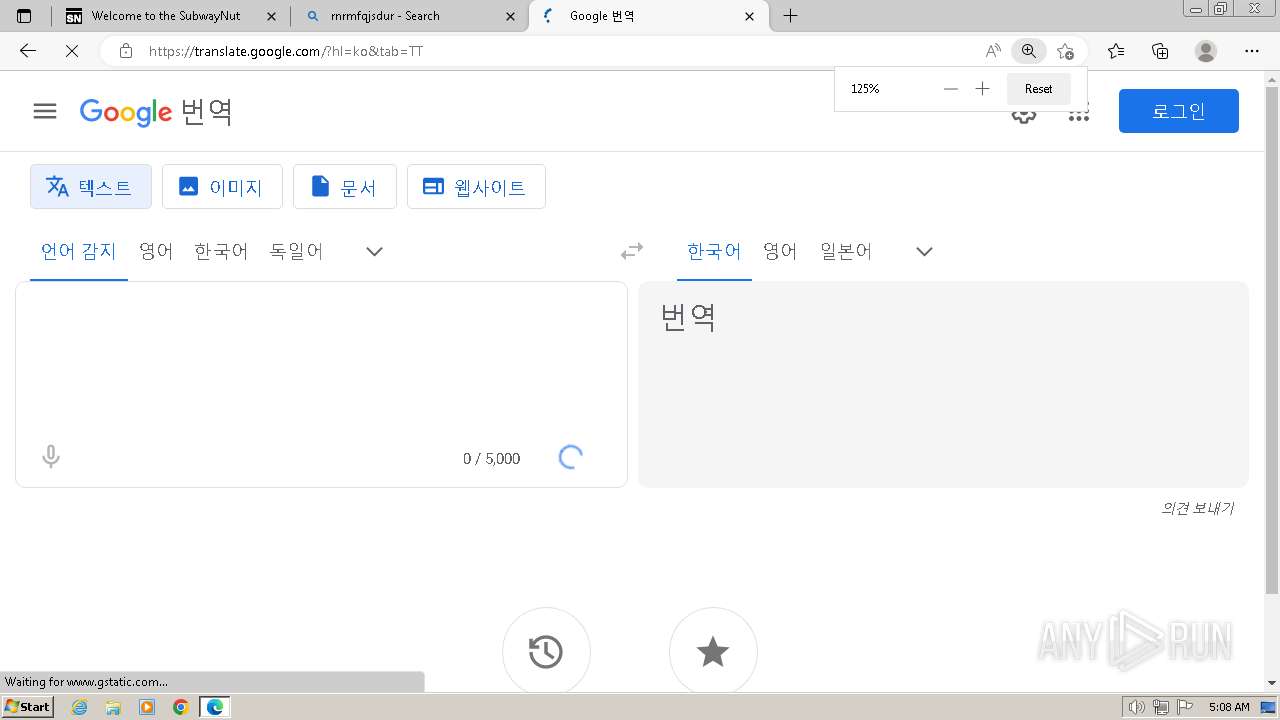This screenshot has width=1280, height=720.
Task: Choose 독일어 as source language
Action: click(296, 251)
